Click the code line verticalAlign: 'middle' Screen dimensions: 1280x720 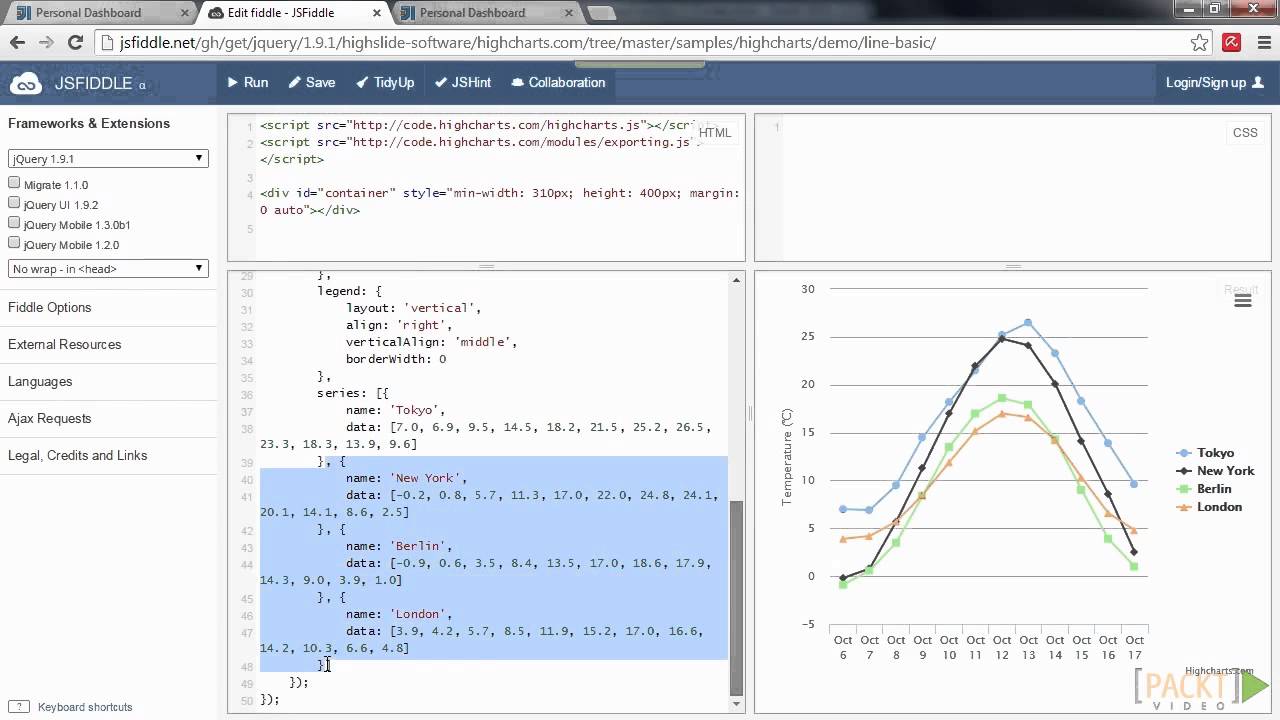(432, 342)
